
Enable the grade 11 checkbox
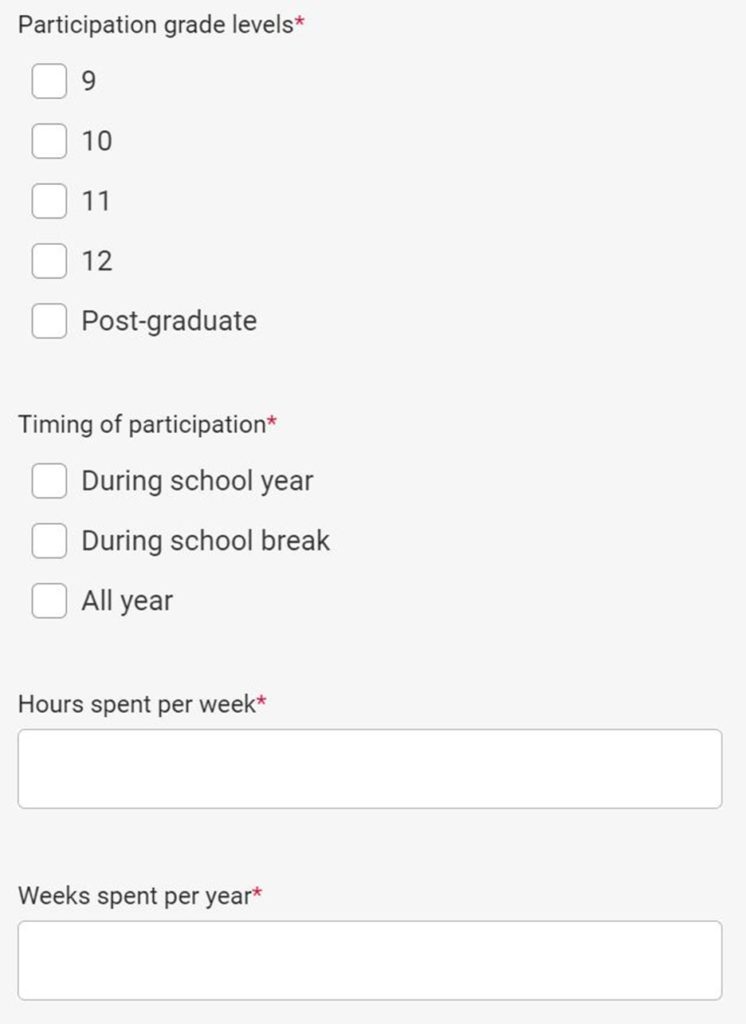[x=49, y=201]
